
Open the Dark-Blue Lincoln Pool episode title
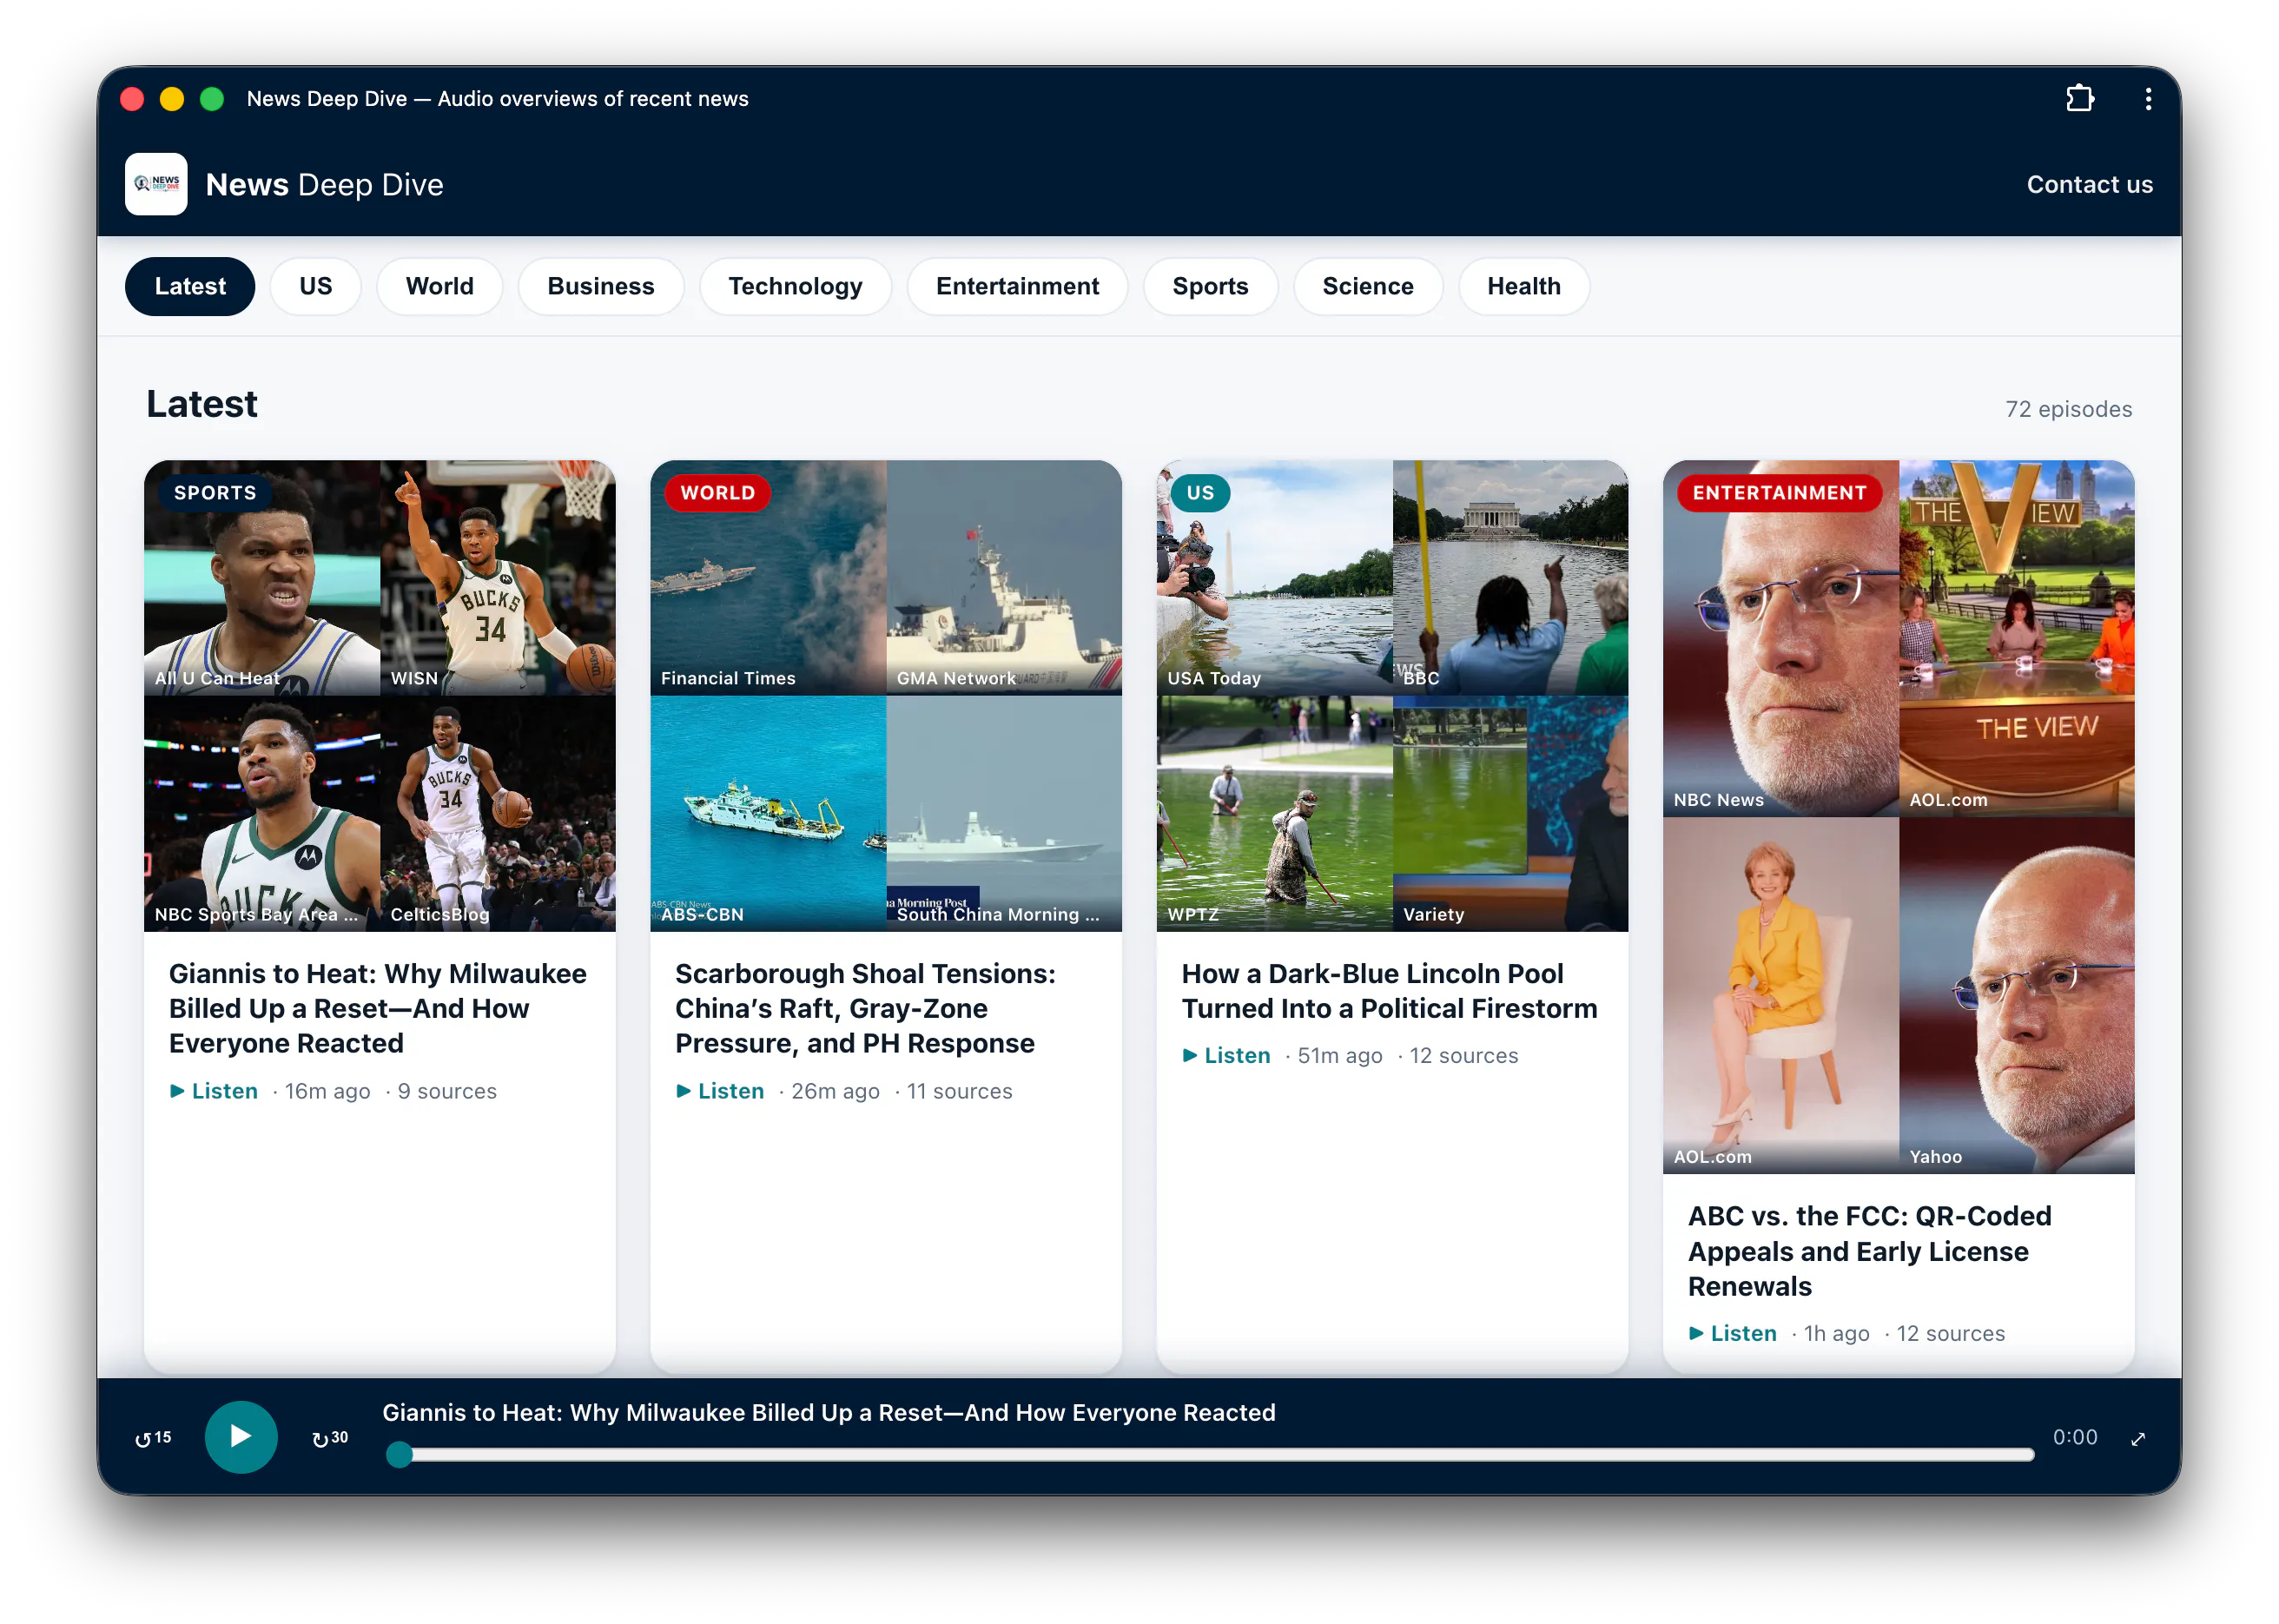1389,991
